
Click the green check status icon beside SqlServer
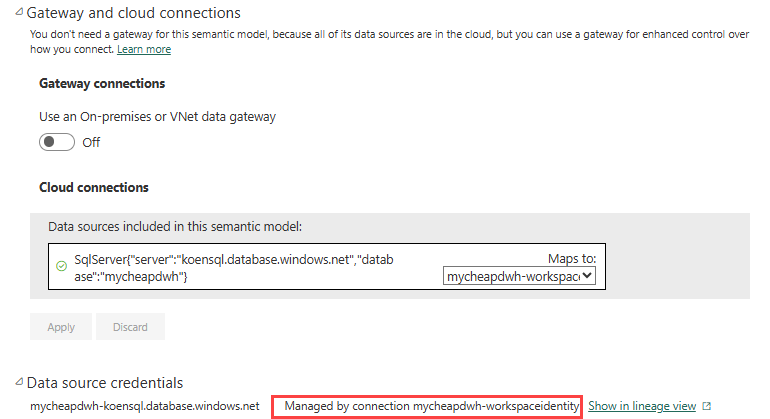61,267
